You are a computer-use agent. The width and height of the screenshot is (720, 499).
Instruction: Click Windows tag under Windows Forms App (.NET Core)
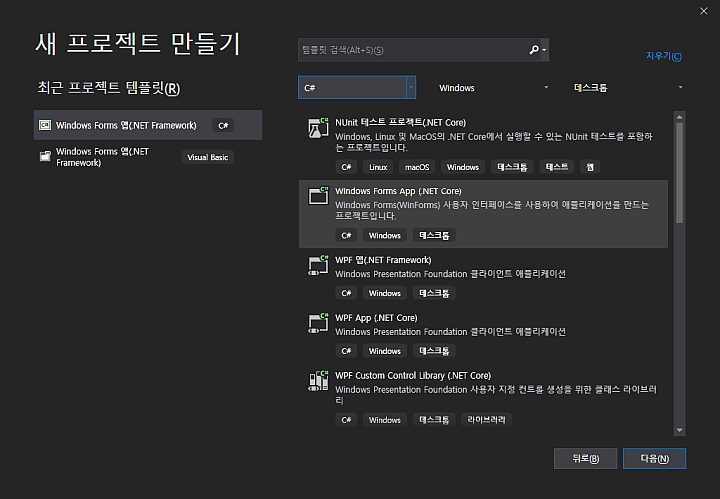[x=385, y=235]
